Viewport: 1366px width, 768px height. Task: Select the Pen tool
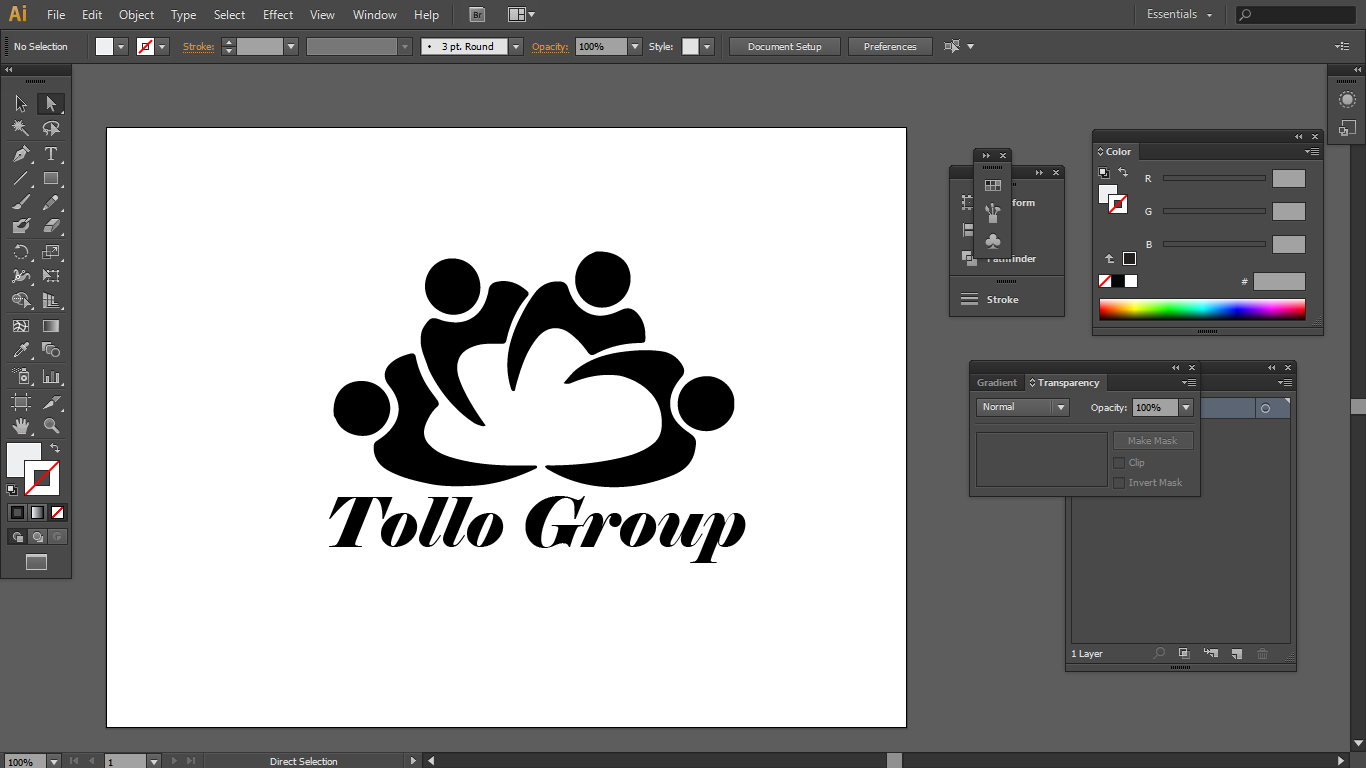tap(20, 153)
